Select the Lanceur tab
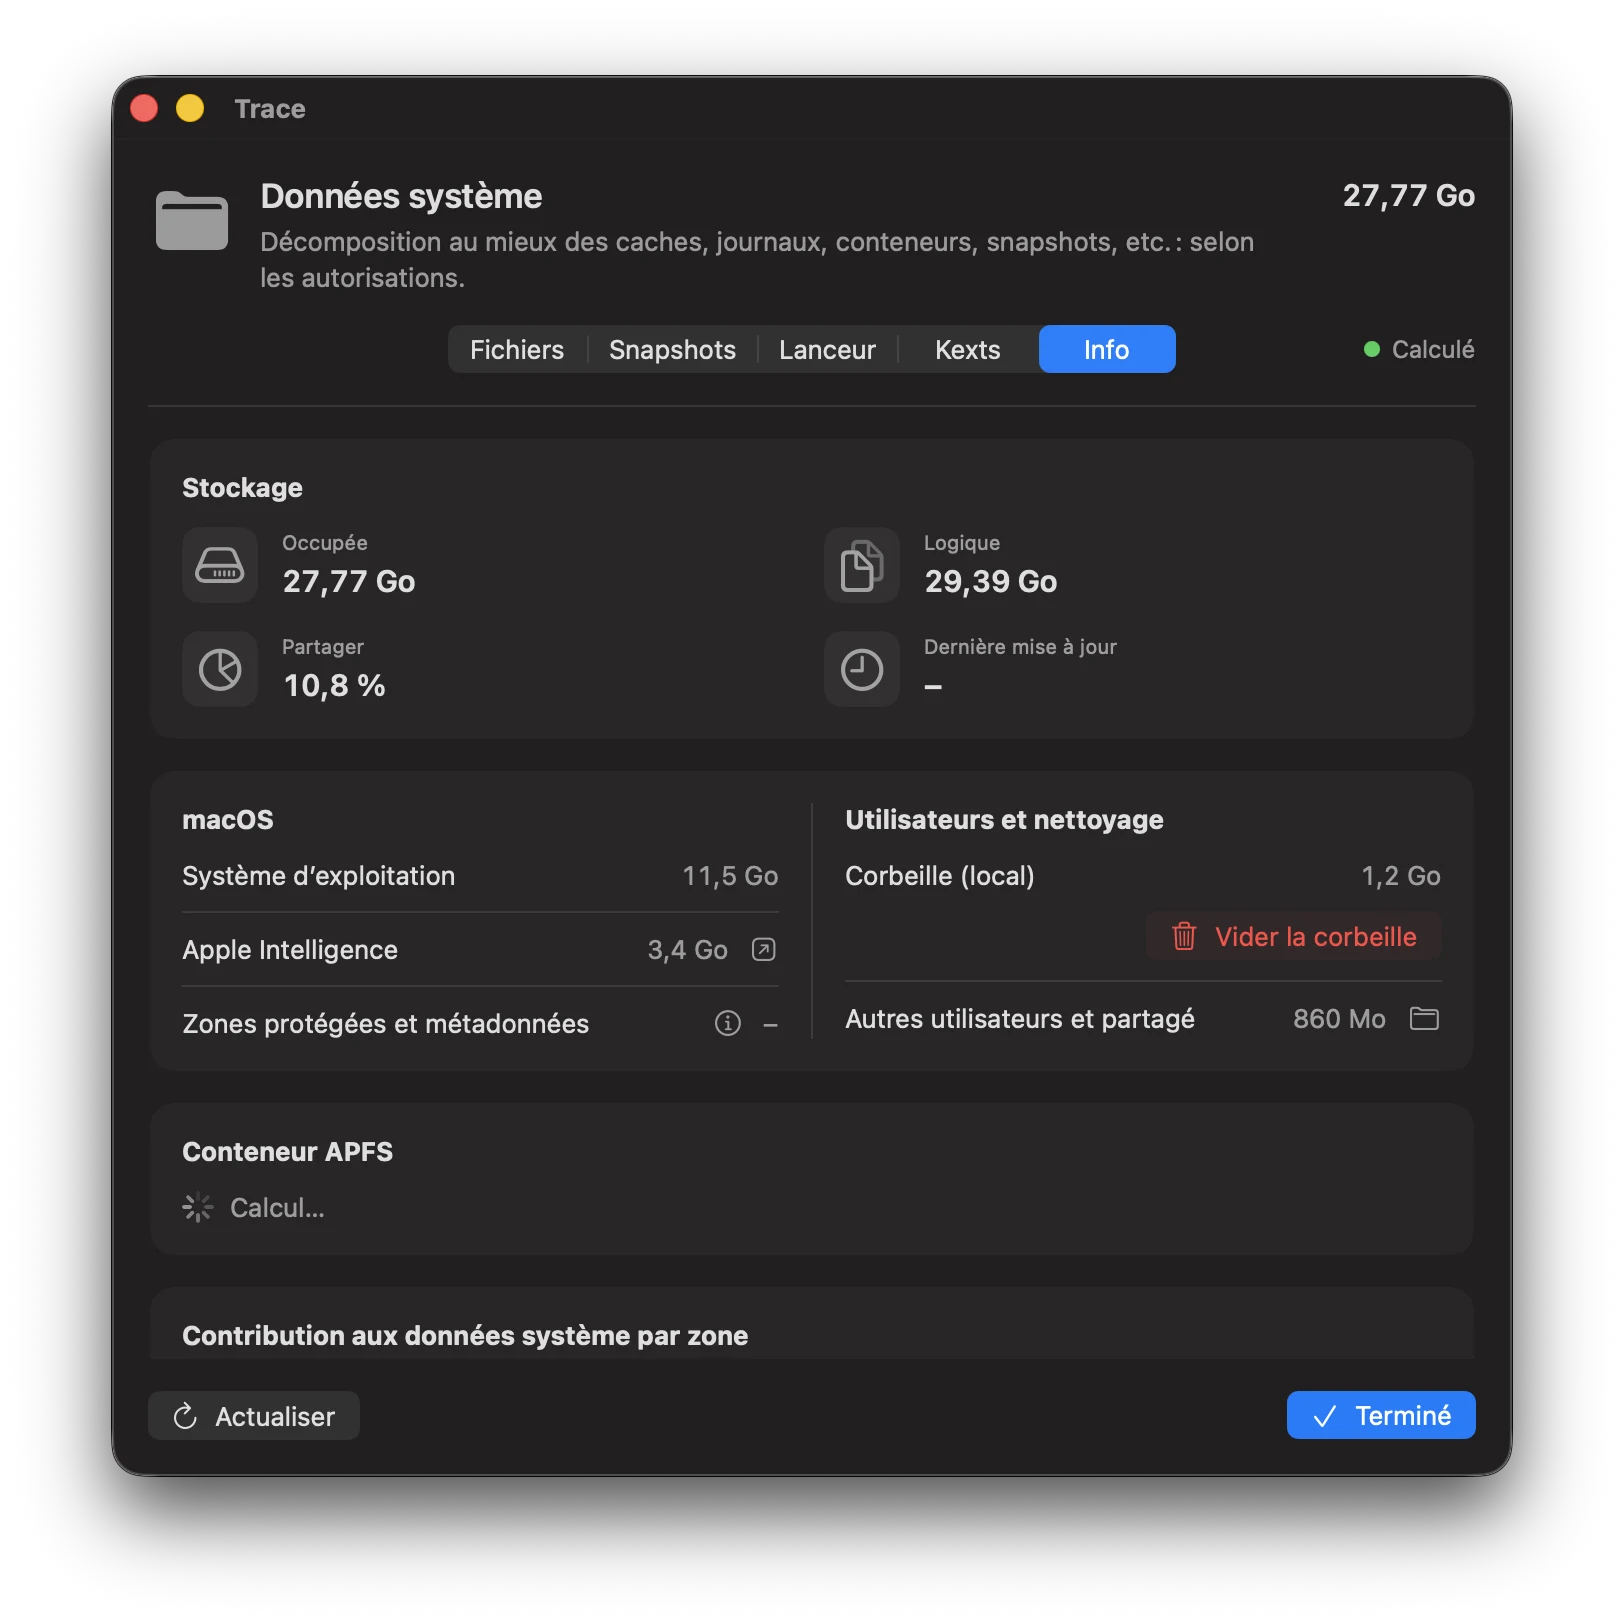Viewport: 1624px width, 1624px height. tap(827, 349)
